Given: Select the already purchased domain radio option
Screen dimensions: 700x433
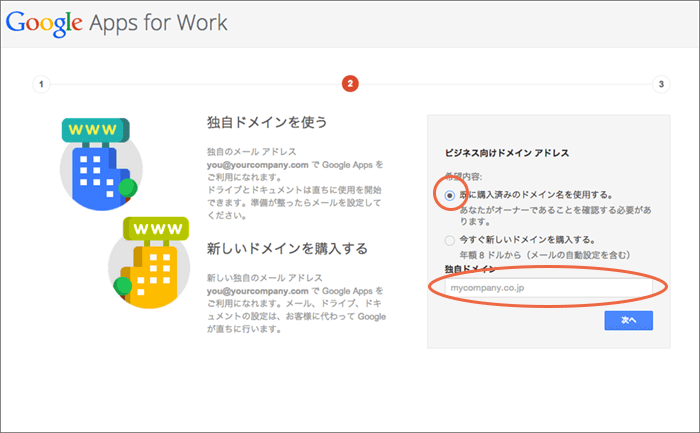Looking at the screenshot, I should (x=450, y=196).
